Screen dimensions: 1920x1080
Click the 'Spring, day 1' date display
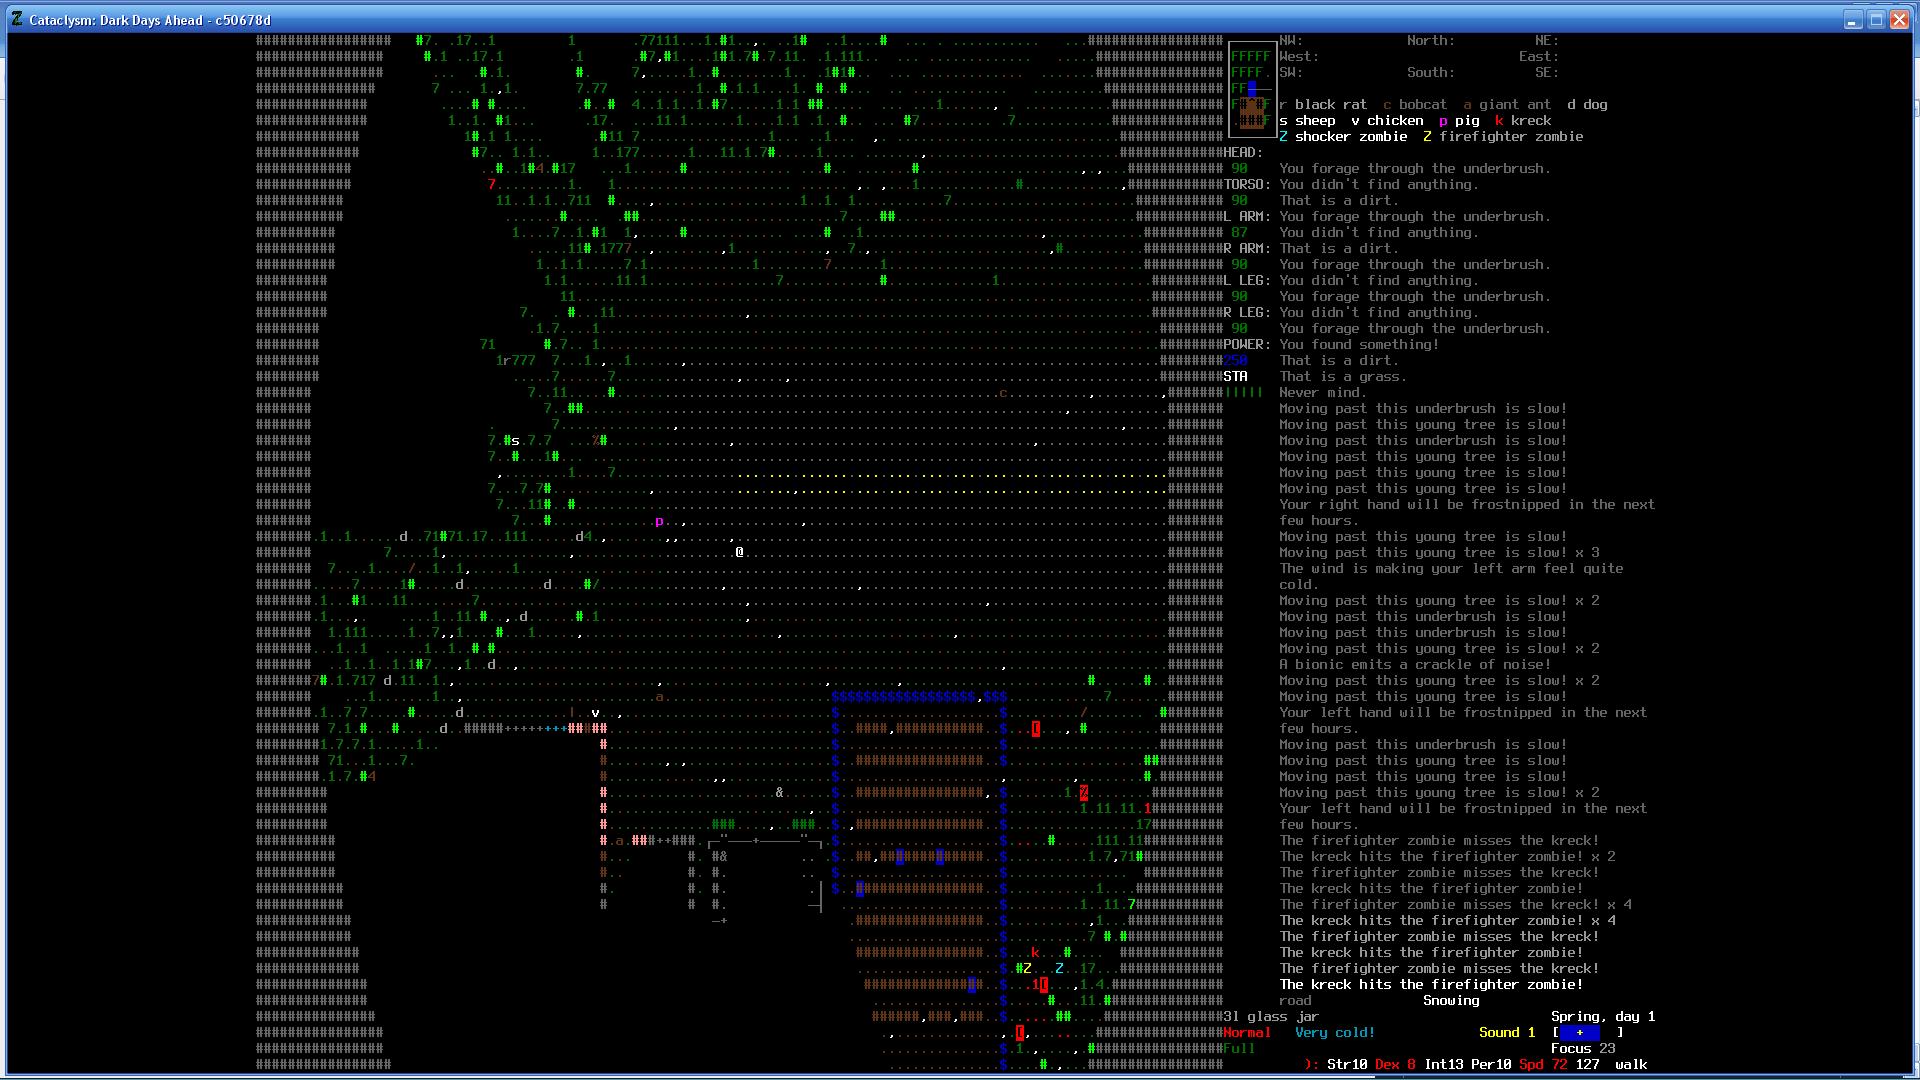tap(1602, 1016)
